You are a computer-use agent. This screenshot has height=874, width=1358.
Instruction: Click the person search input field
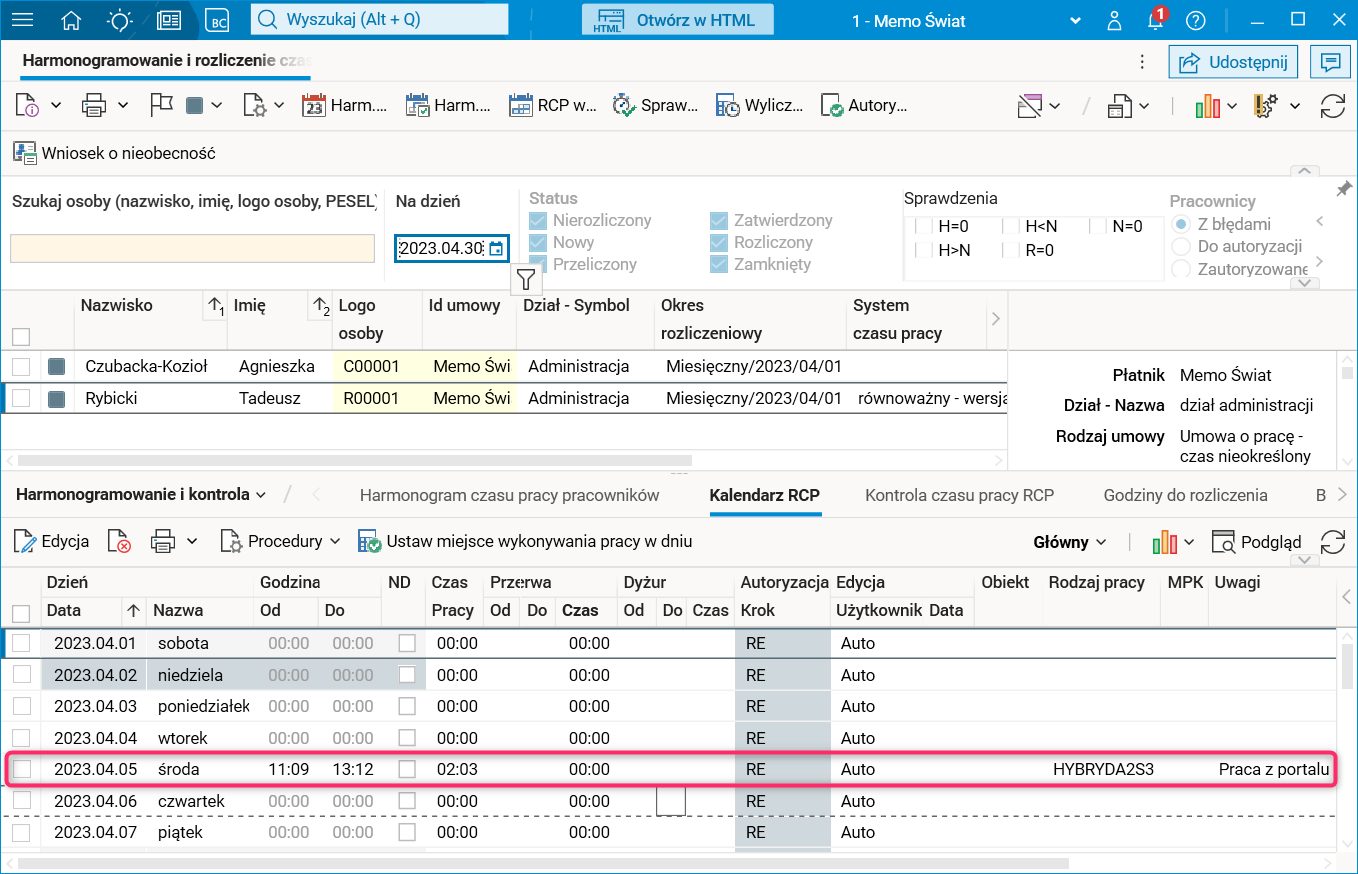click(x=192, y=248)
